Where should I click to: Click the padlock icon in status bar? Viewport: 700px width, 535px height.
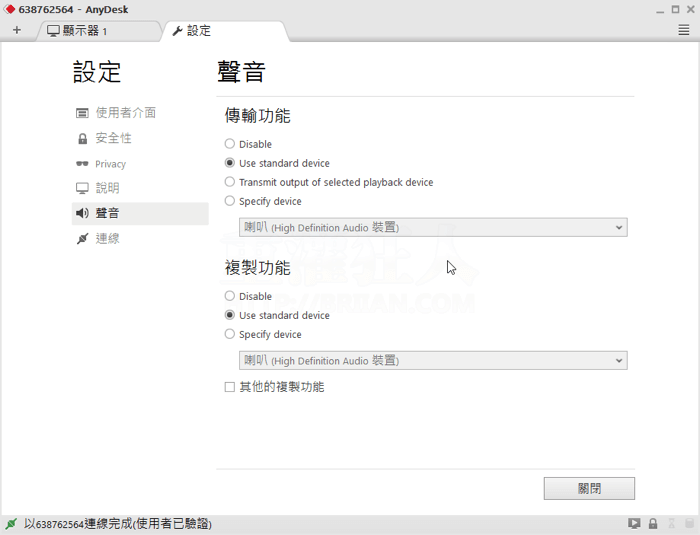click(x=652, y=524)
